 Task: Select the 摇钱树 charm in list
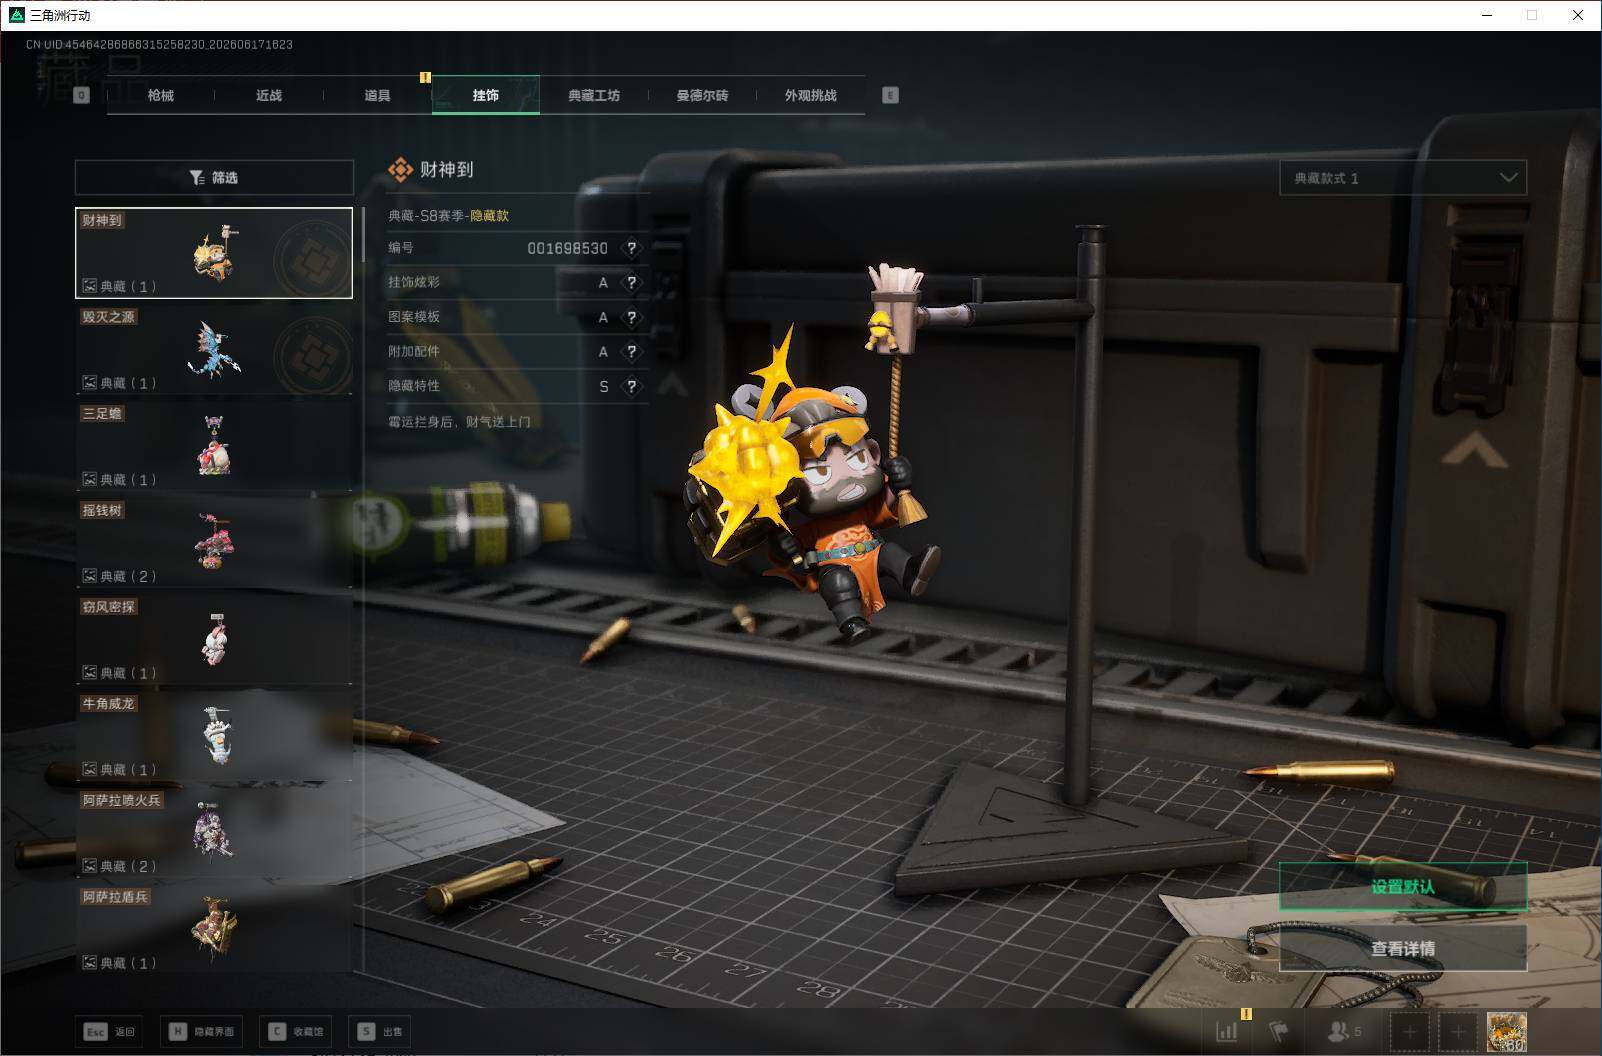point(214,543)
